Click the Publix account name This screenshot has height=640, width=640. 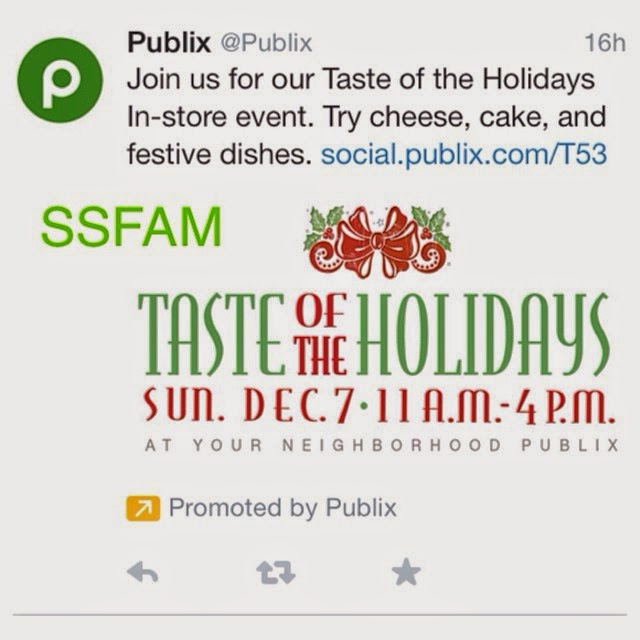(168, 42)
